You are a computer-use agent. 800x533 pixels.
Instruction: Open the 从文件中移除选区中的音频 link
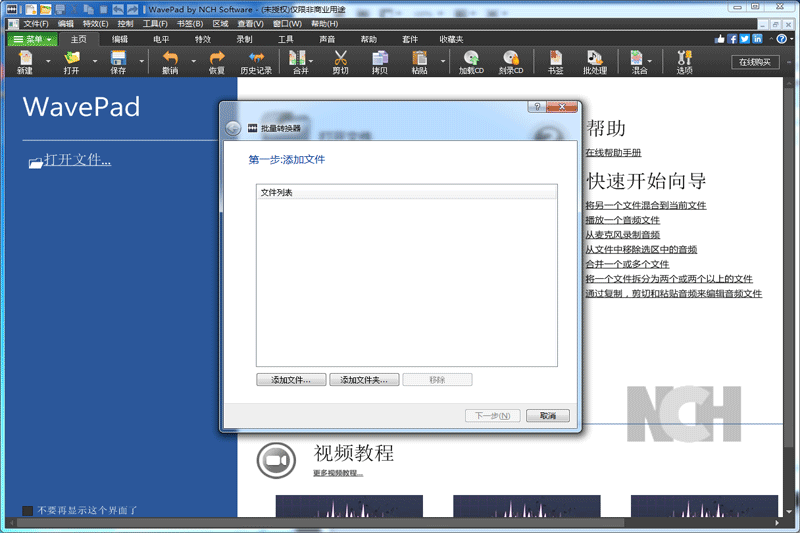point(641,249)
